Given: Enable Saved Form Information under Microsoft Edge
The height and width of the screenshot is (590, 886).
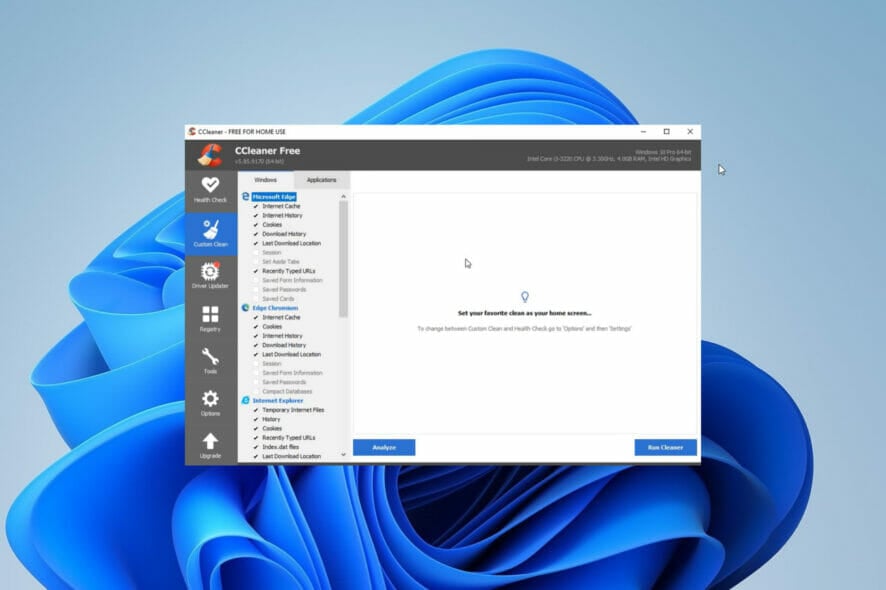Looking at the screenshot, I should 256,280.
